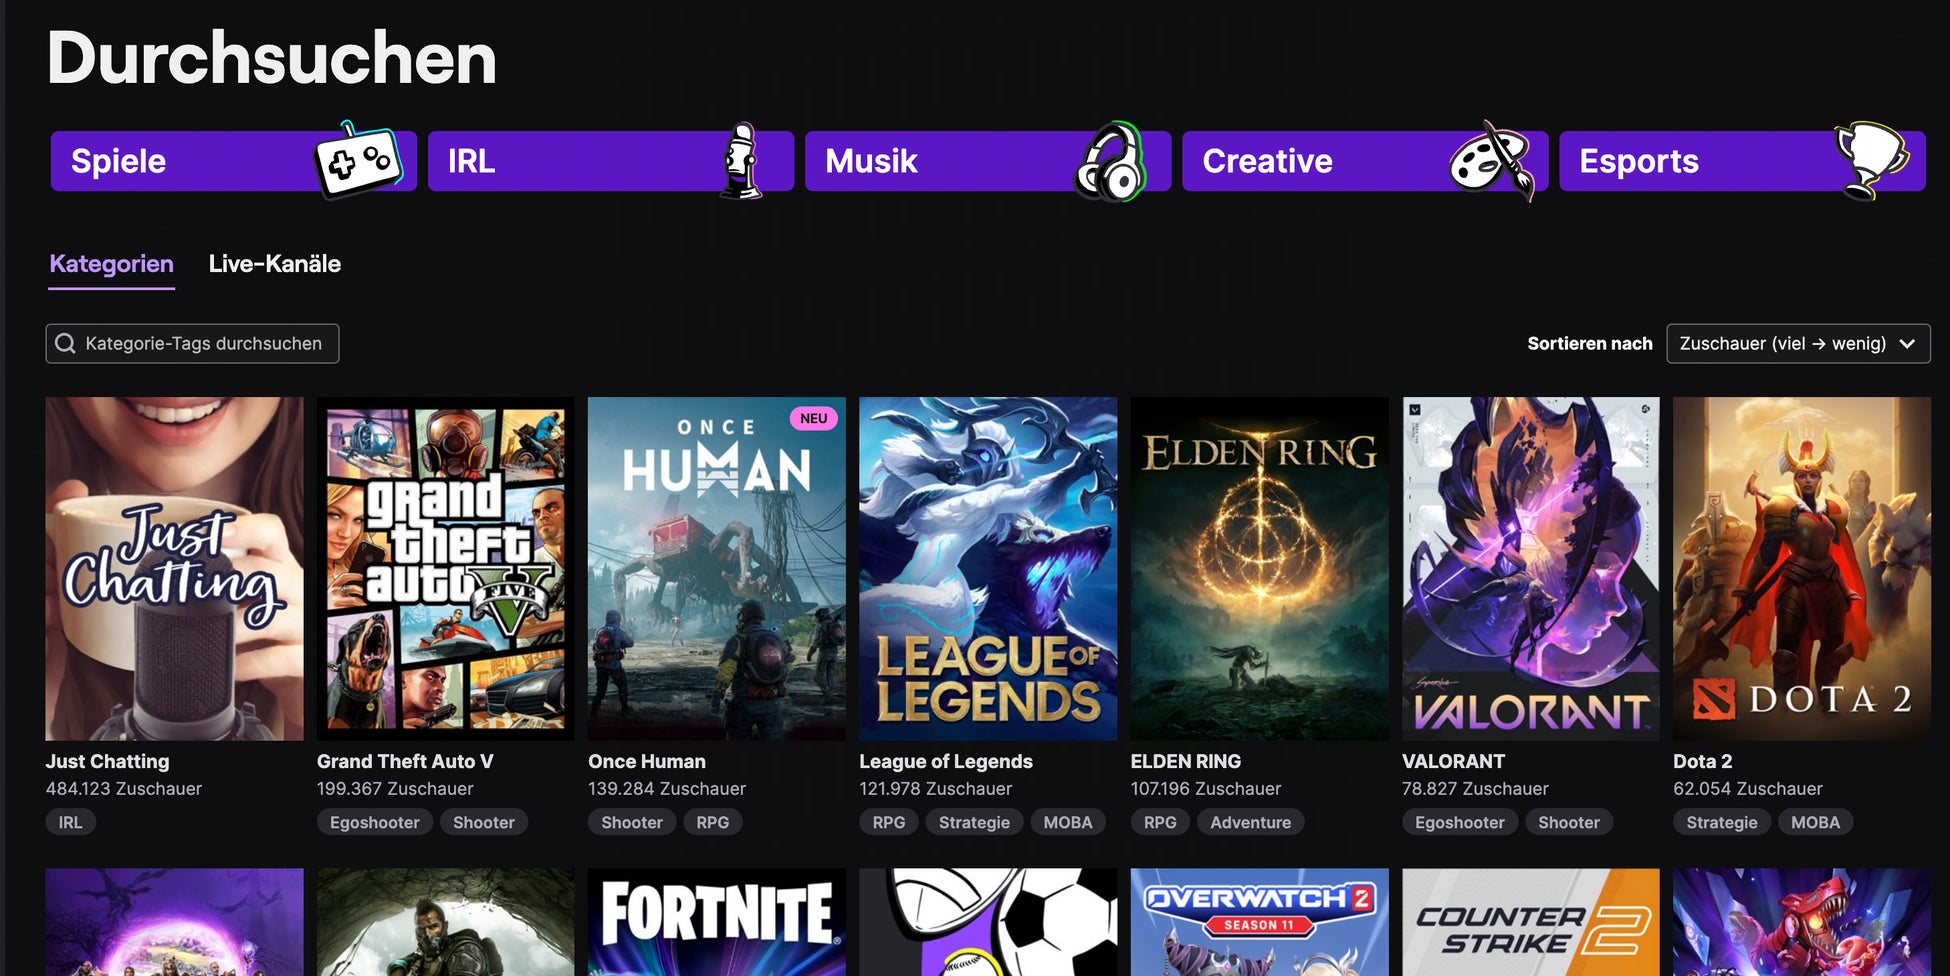The width and height of the screenshot is (1950, 976).
Task: Select MOBA tag under Dota 2
Action: tap(1816, 822)
